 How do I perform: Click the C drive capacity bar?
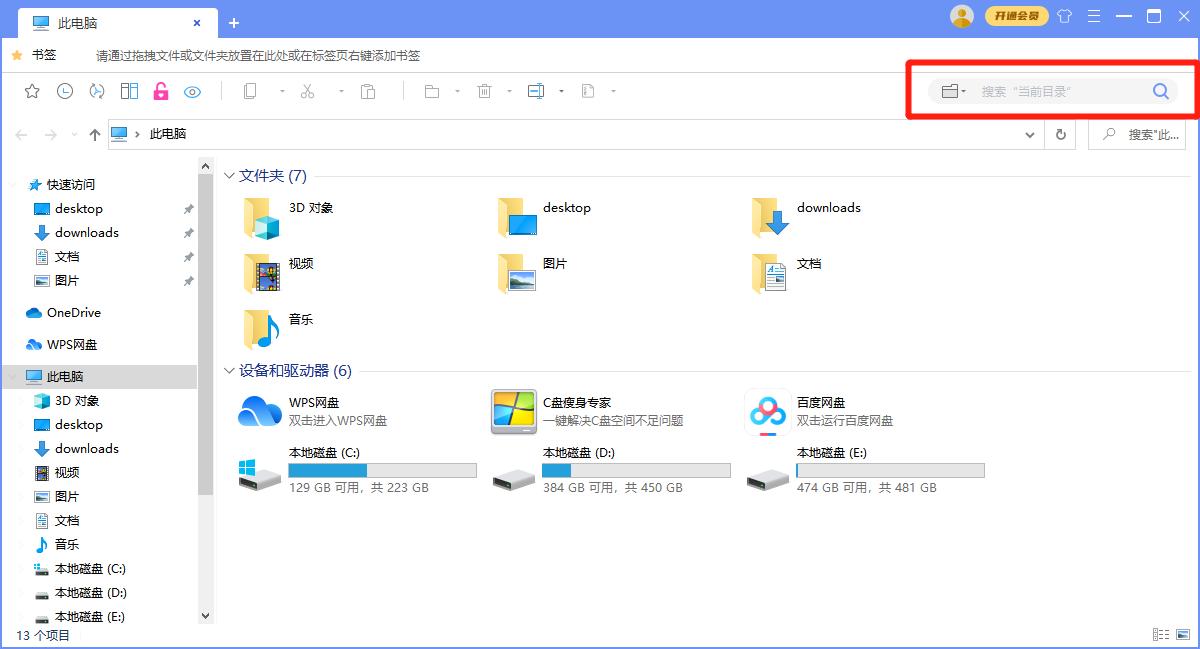coord(382,469)
